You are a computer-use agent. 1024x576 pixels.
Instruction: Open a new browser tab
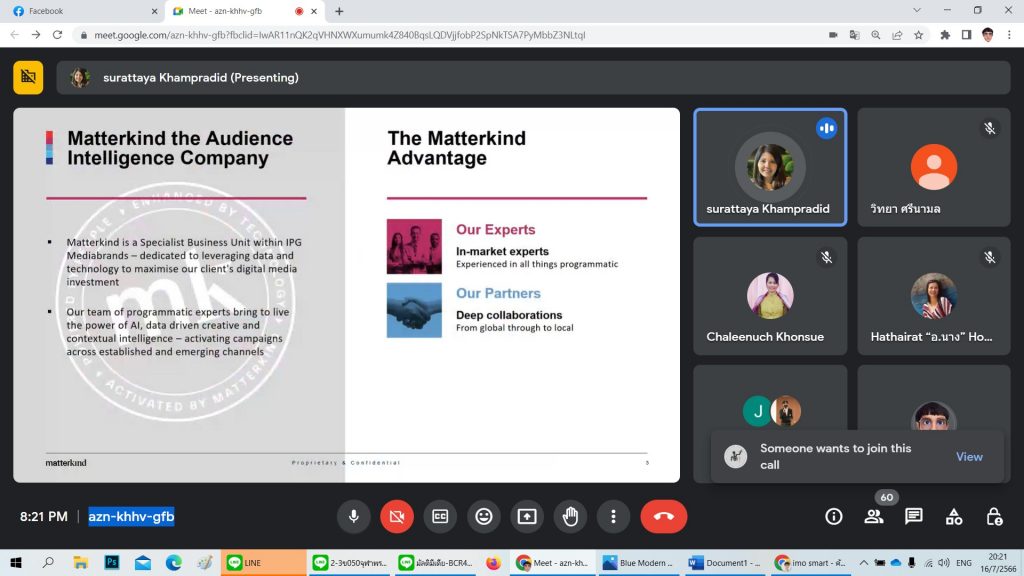click(339, 11)
